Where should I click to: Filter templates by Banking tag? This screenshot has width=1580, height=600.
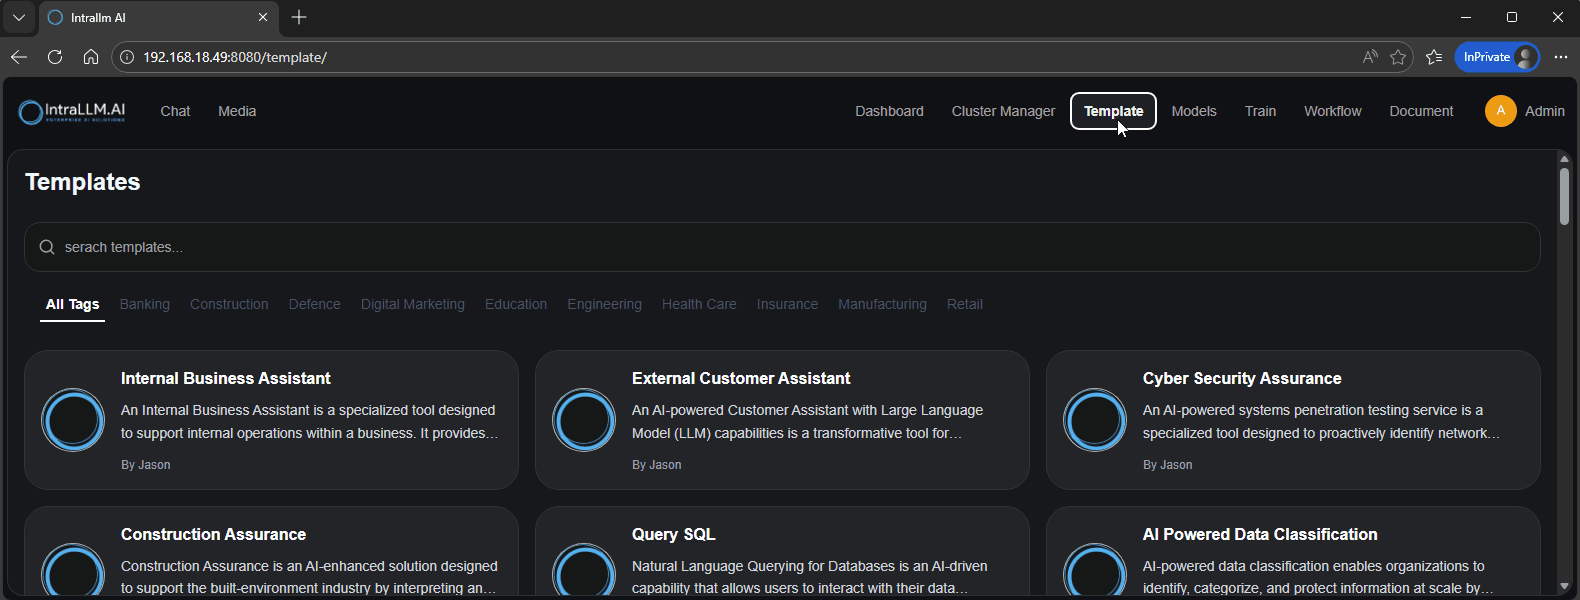(145, 304)
